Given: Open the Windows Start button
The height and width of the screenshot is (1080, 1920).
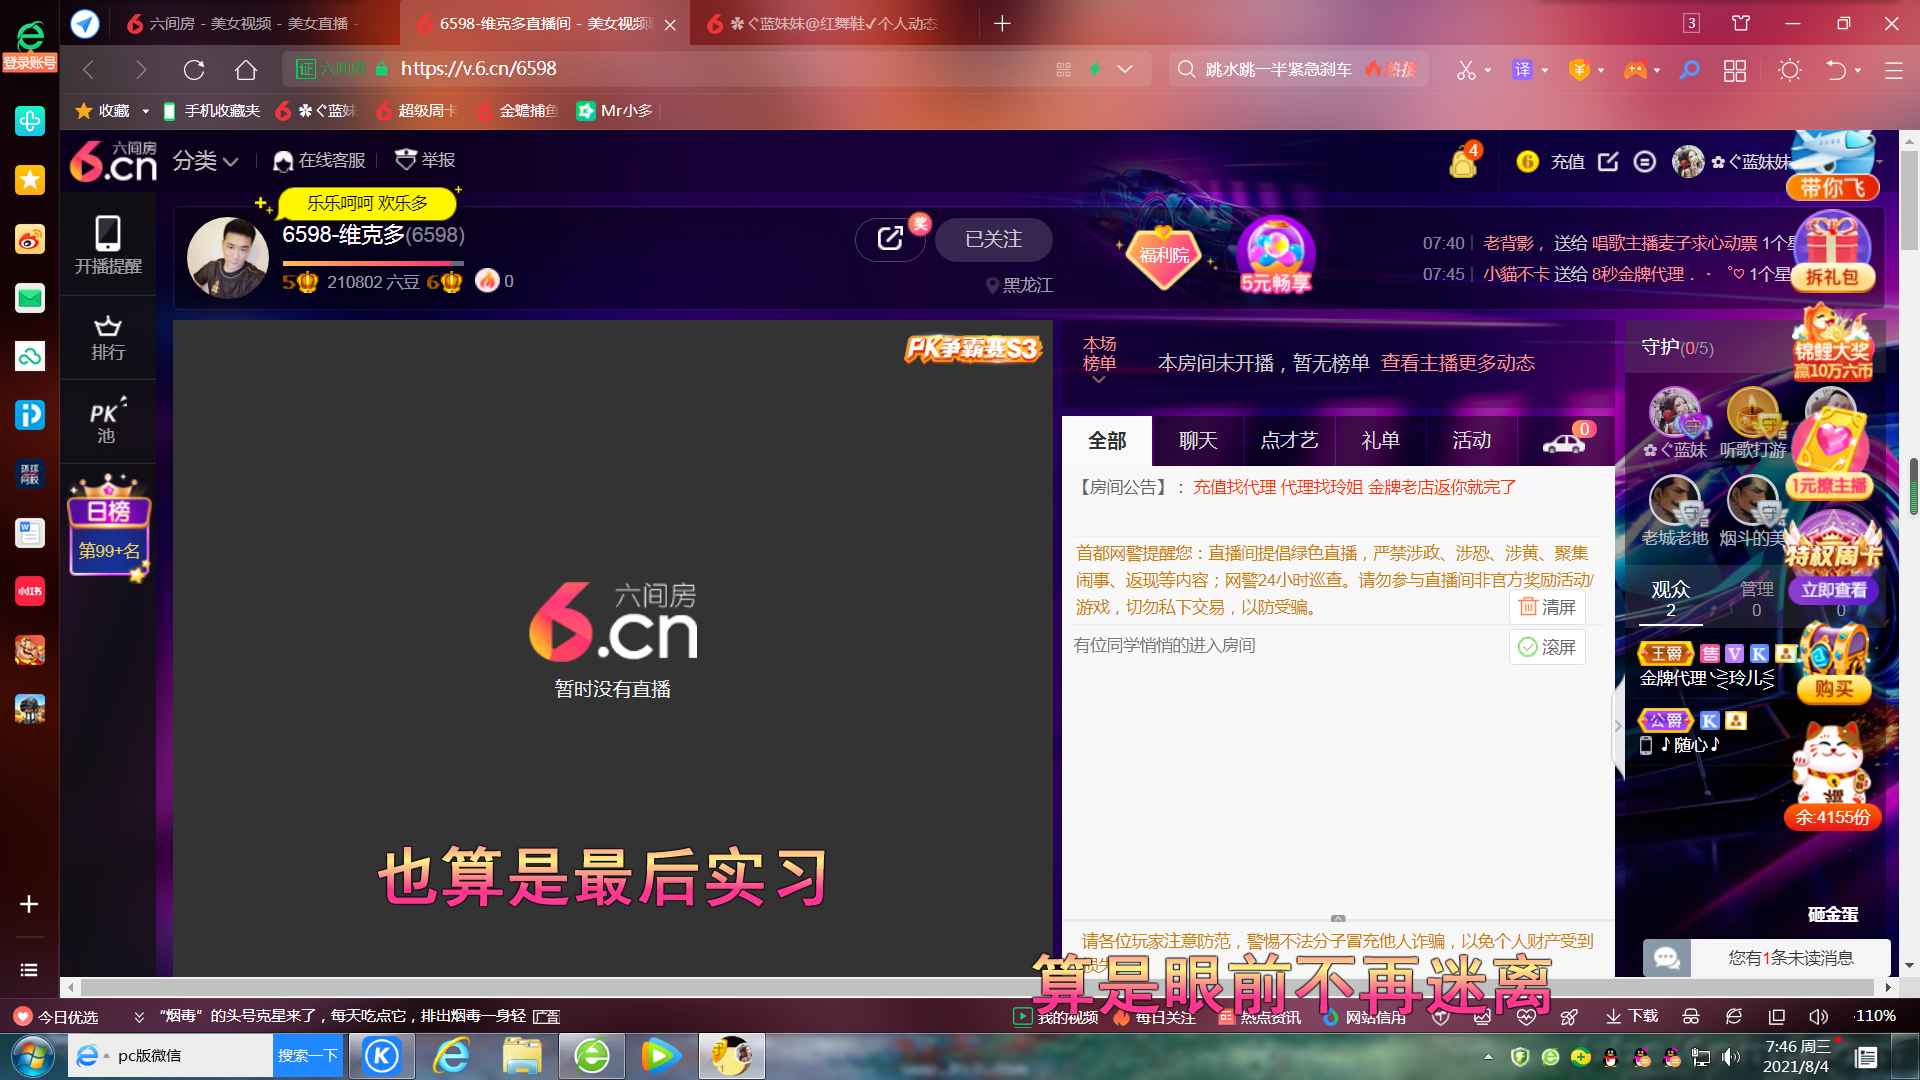Looking at the screenshot, I should tap(32, 1056).
